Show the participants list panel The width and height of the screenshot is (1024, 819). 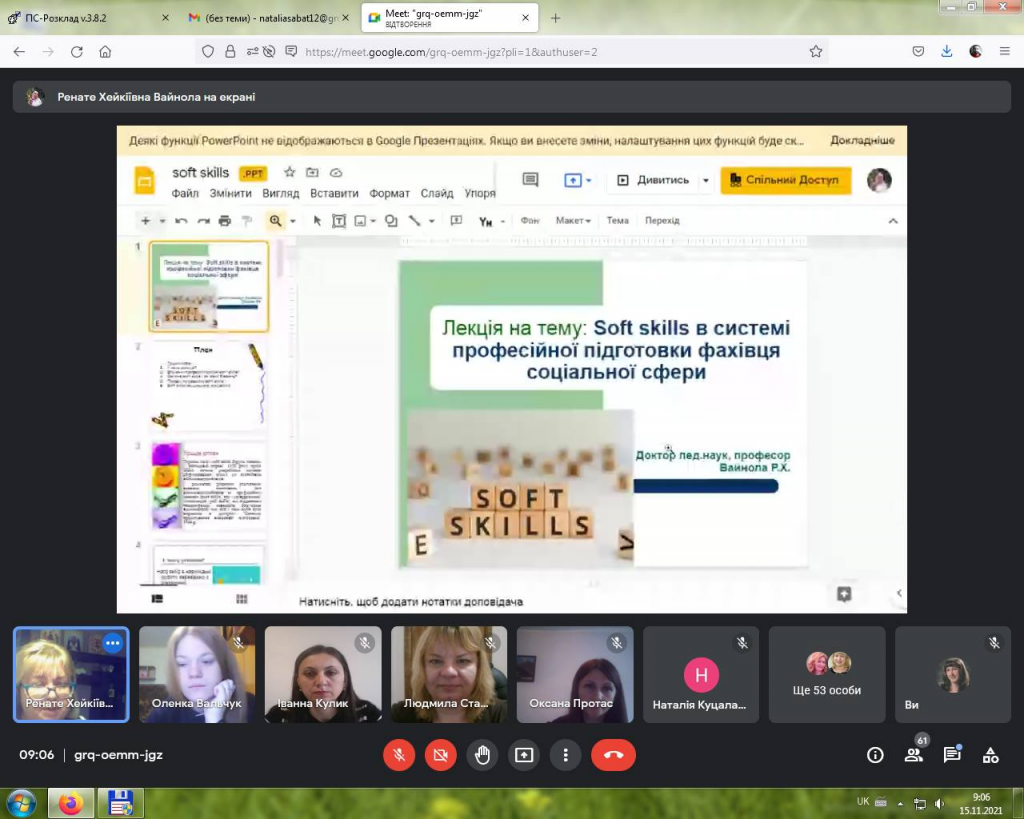913,755
